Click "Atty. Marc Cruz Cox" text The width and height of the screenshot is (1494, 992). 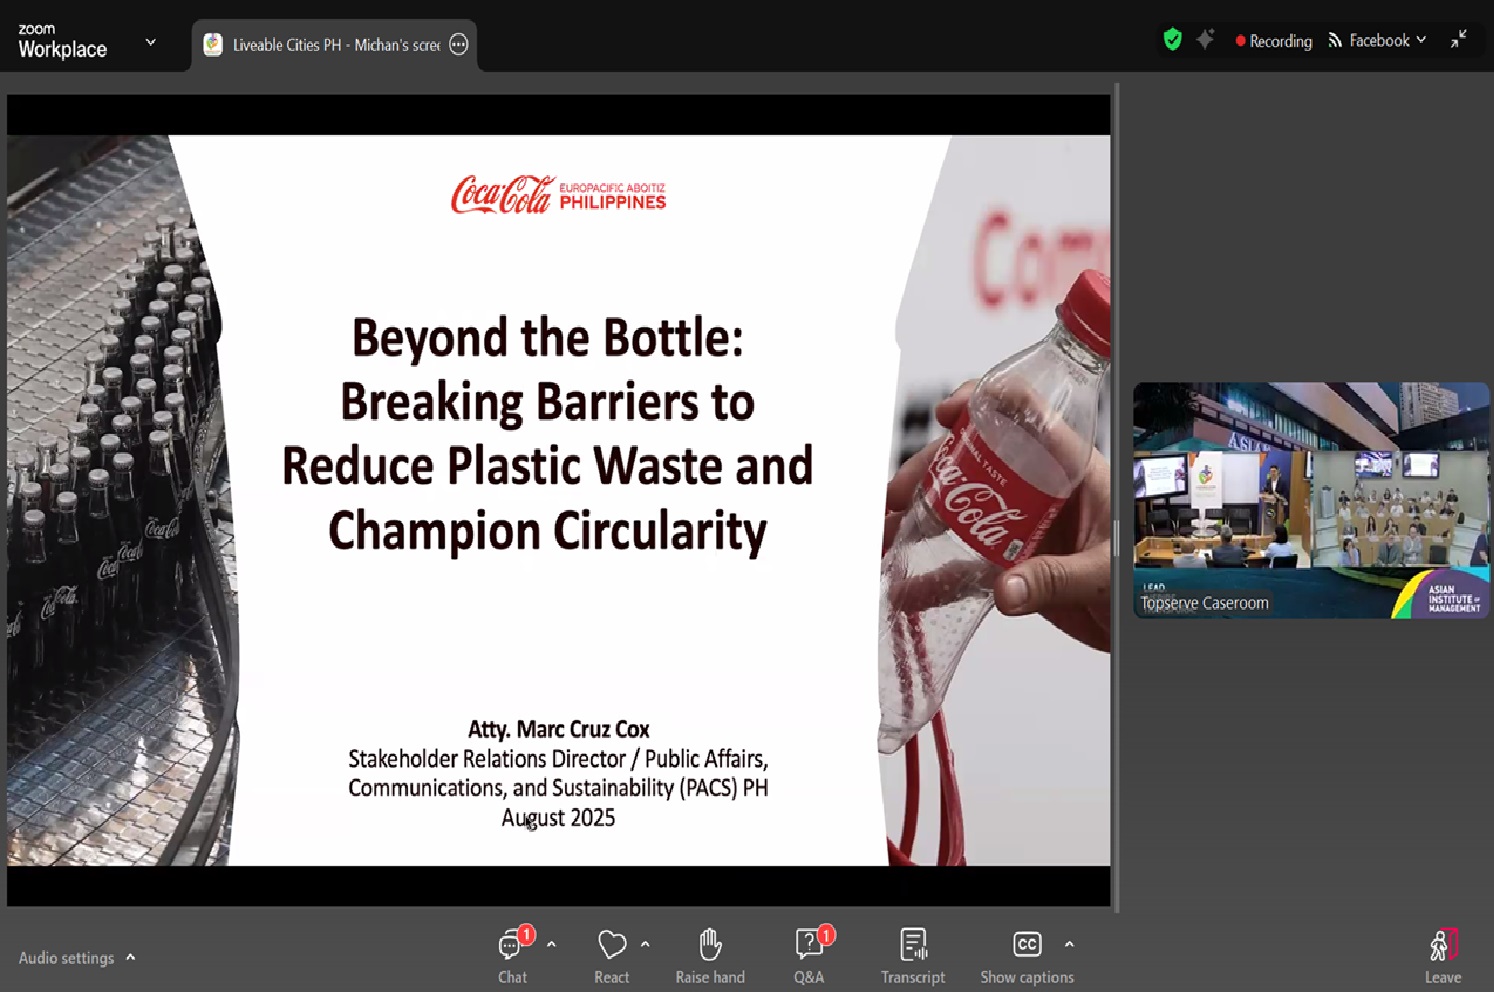tap(558, 729)
